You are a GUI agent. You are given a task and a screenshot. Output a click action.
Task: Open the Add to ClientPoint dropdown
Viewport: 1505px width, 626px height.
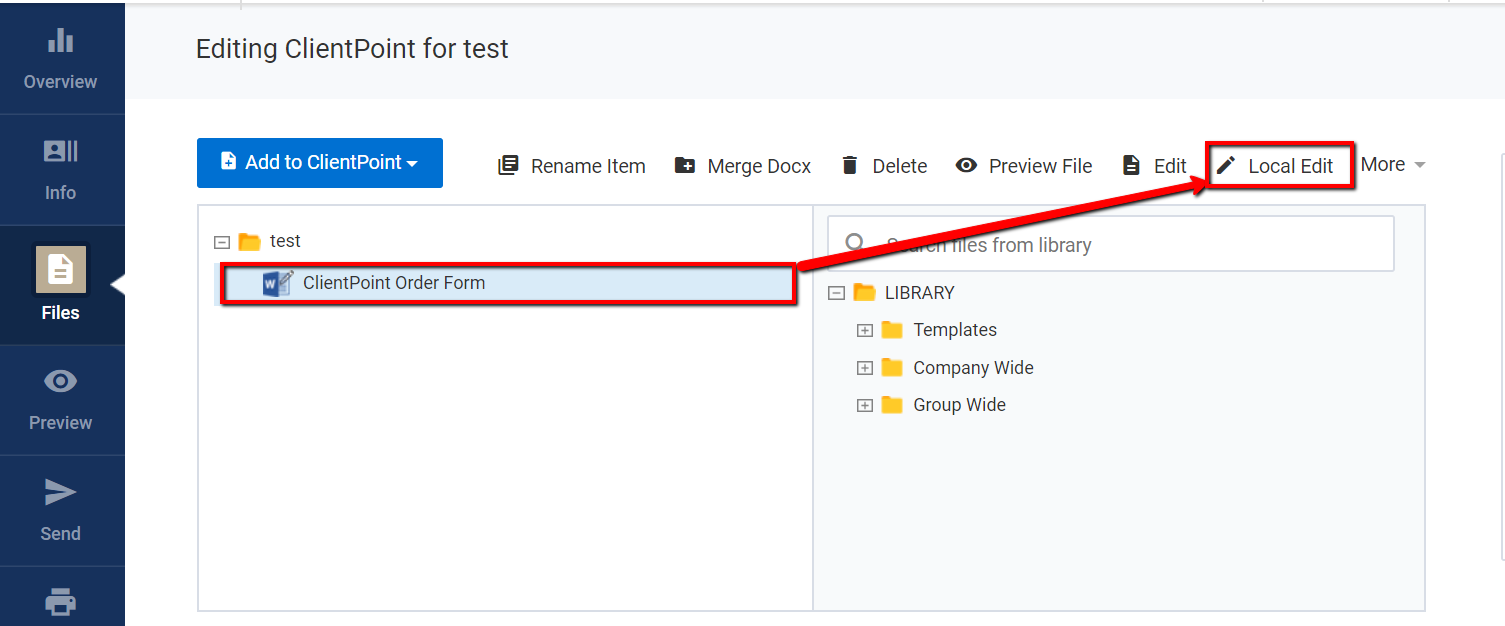pyautogui.click(x=320, y=163)
